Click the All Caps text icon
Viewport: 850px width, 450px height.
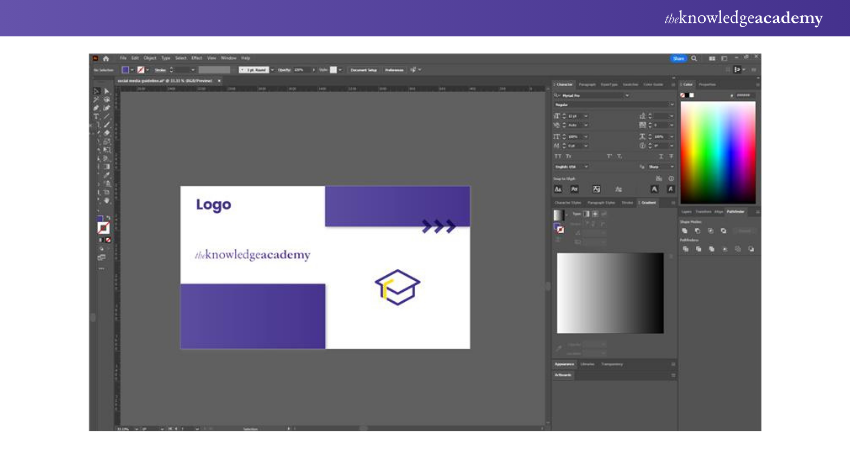[x=558, y=156]
